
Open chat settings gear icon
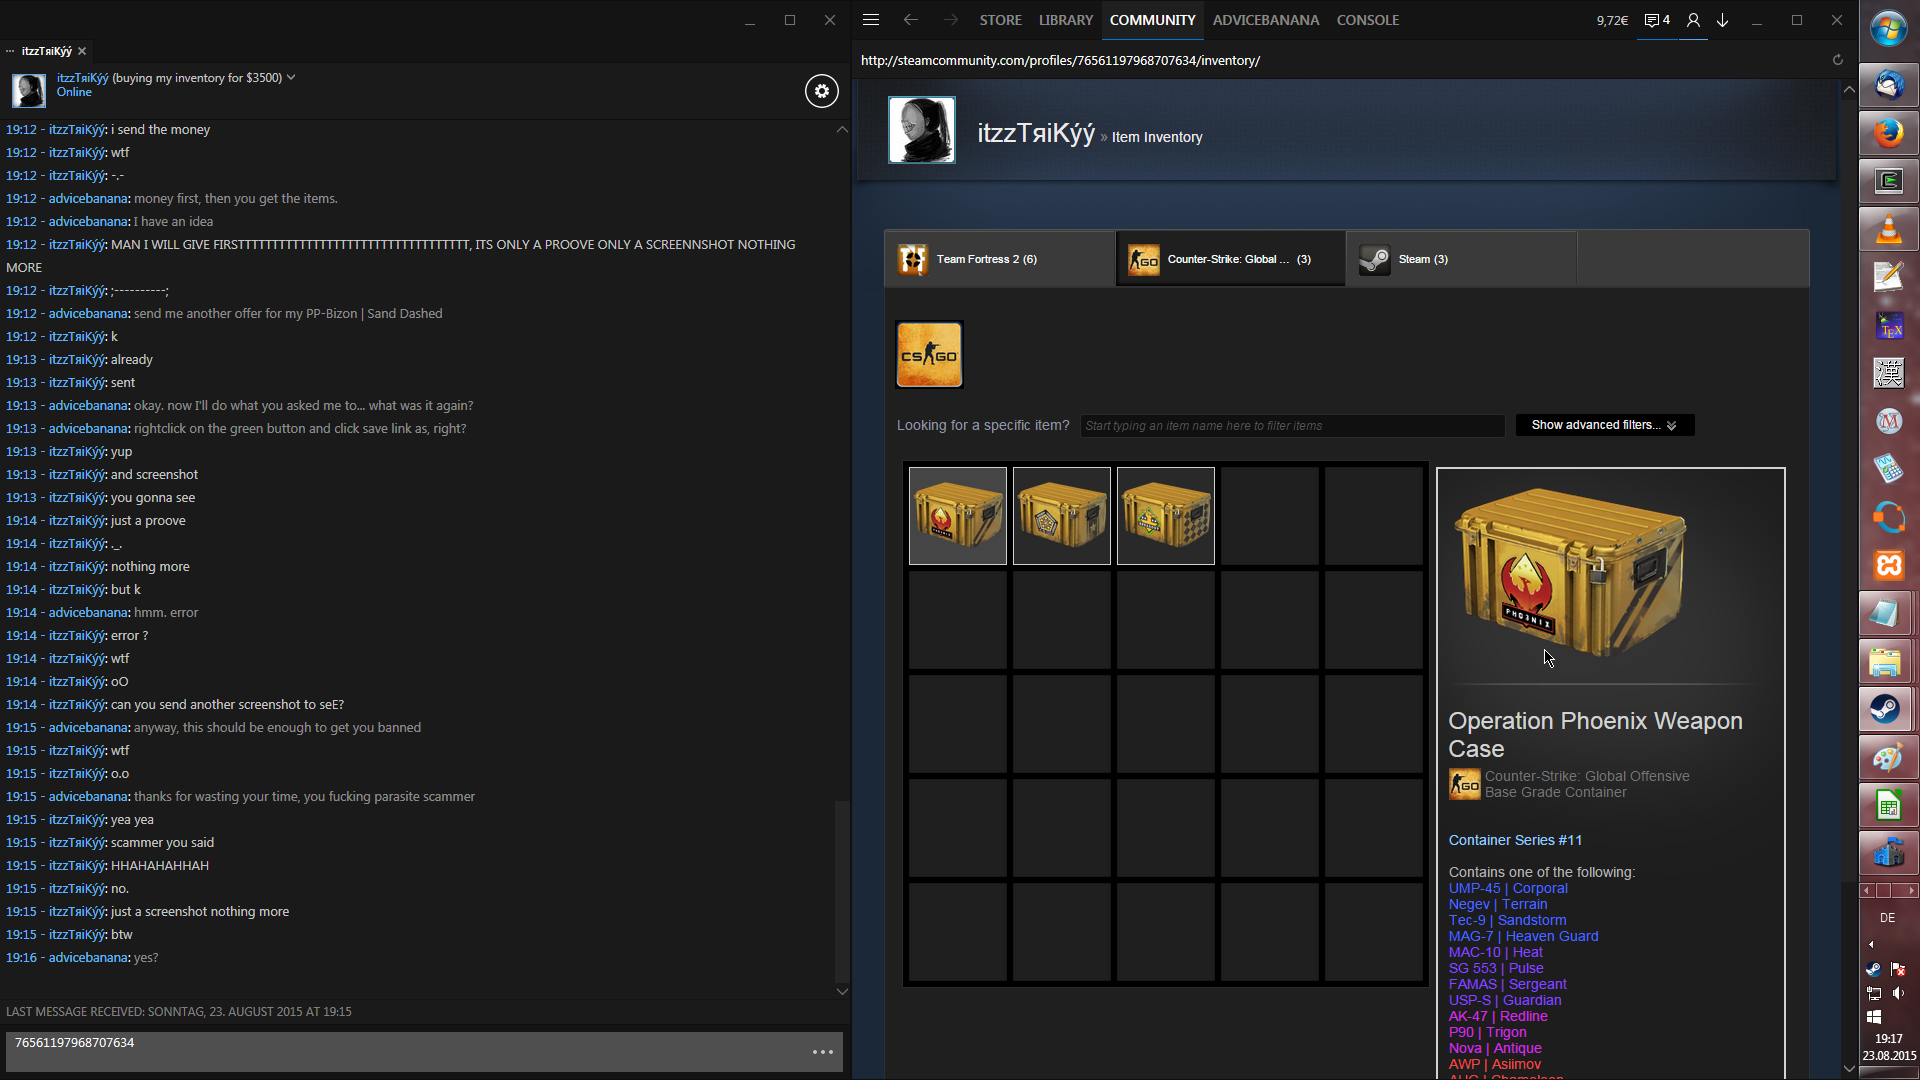(x=821, y=91)
